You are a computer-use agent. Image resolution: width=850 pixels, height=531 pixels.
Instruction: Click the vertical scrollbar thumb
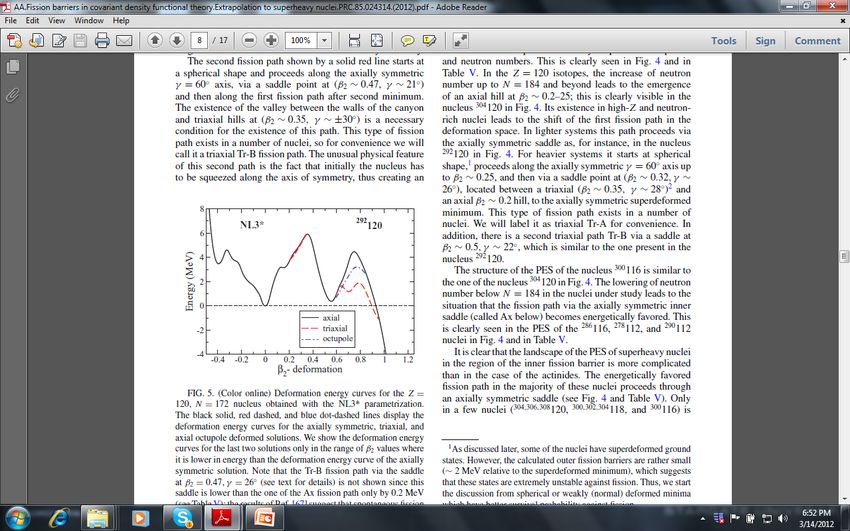click(844, 255)
